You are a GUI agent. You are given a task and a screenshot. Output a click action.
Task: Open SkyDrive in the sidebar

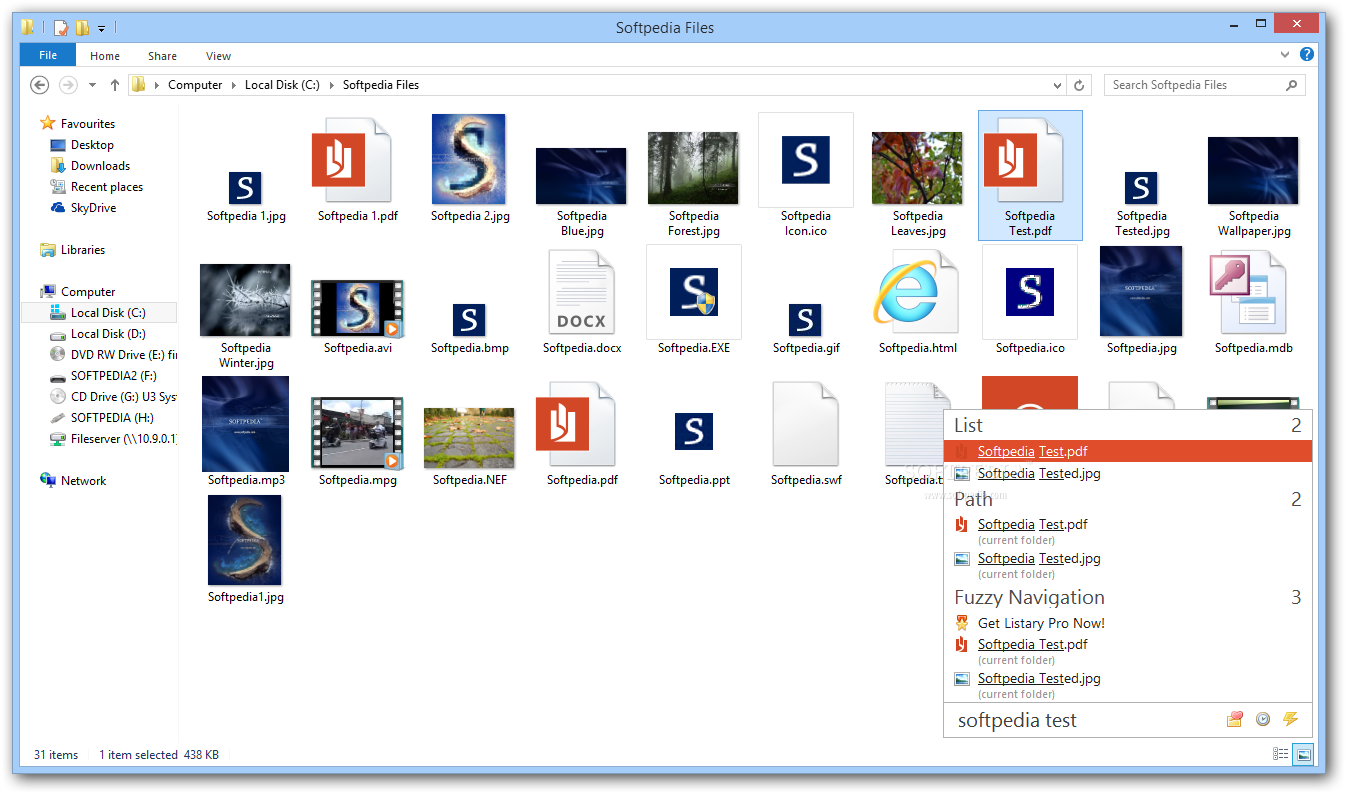(83, 208)
